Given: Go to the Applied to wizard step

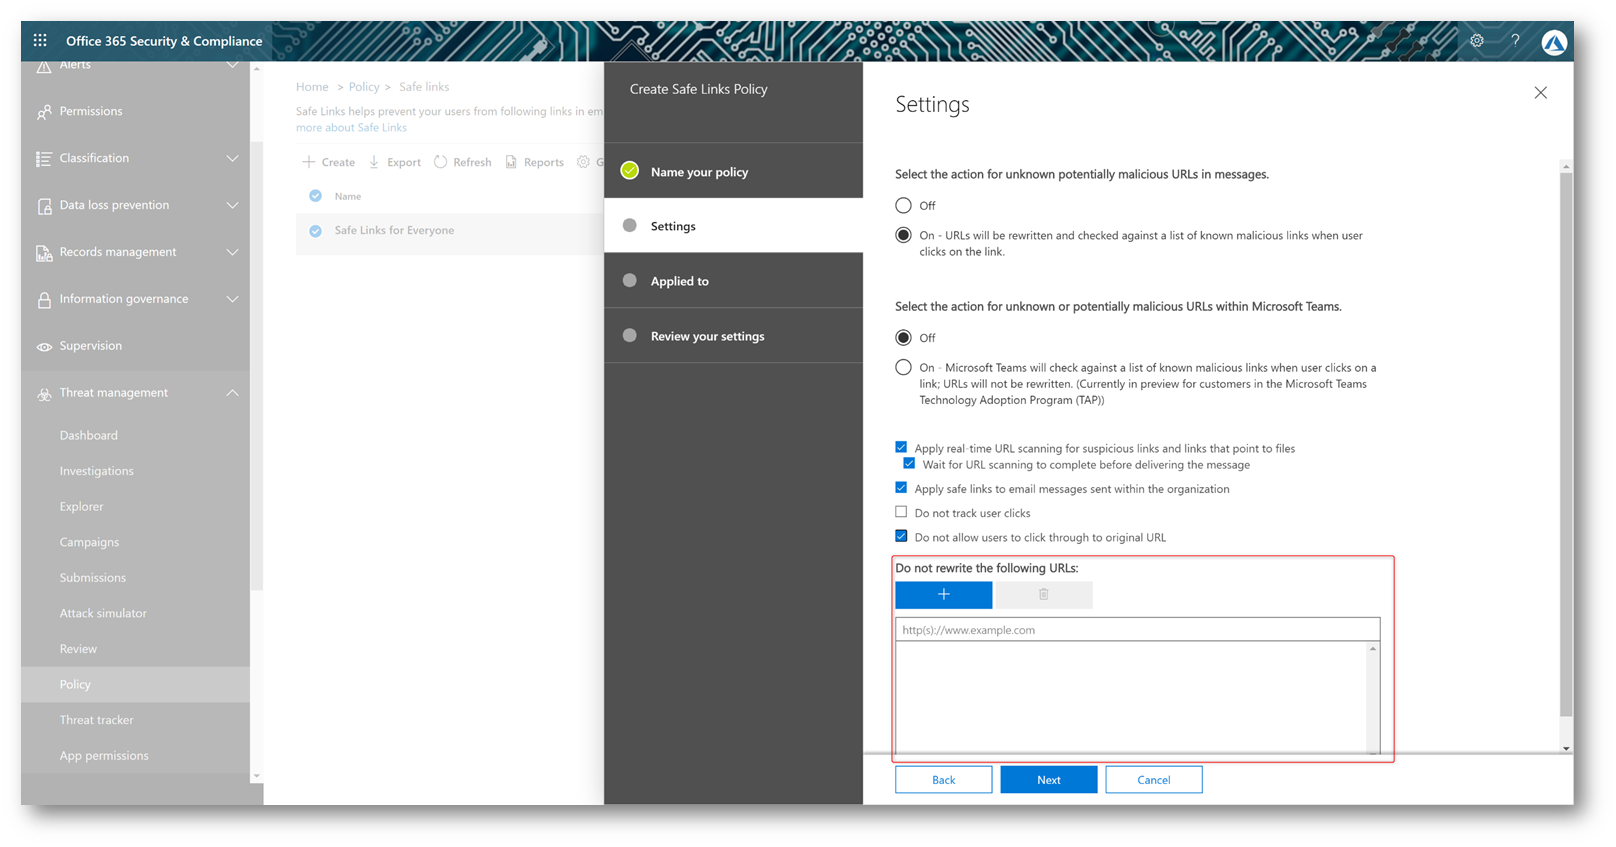Looking at the screenshot, I should point(733,281).
